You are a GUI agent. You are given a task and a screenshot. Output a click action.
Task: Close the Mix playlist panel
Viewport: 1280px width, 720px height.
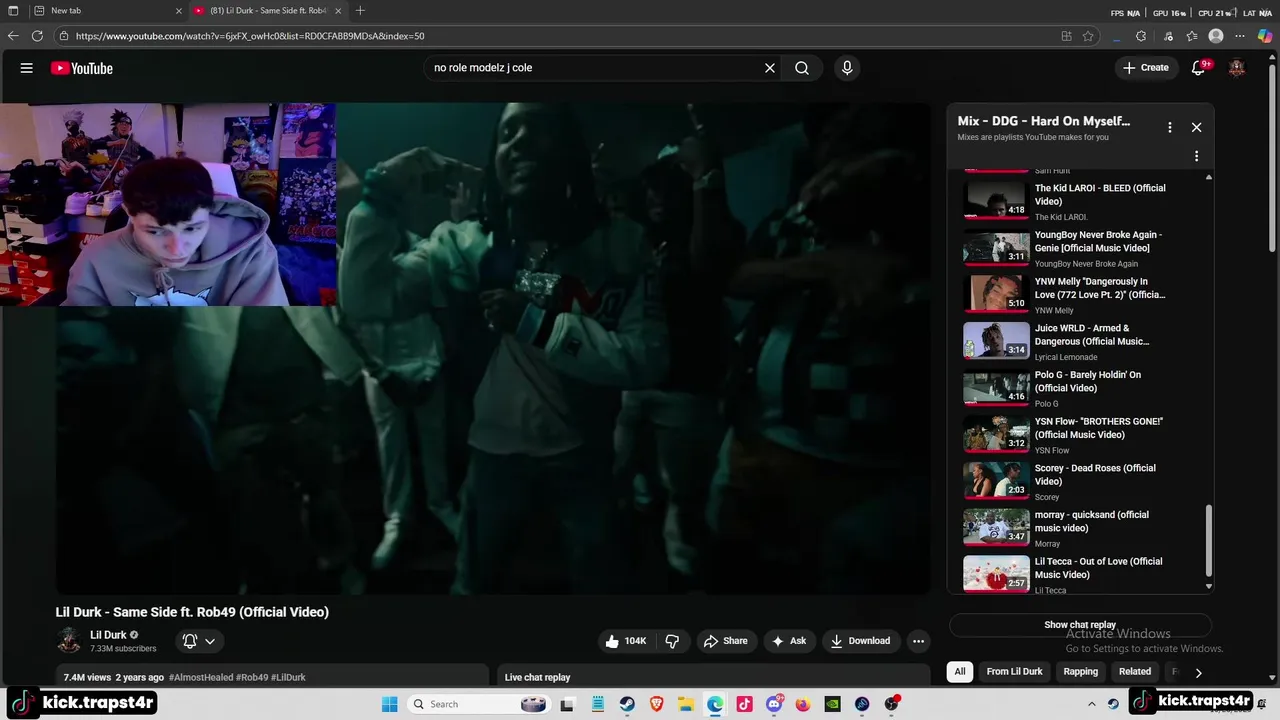1196,127
